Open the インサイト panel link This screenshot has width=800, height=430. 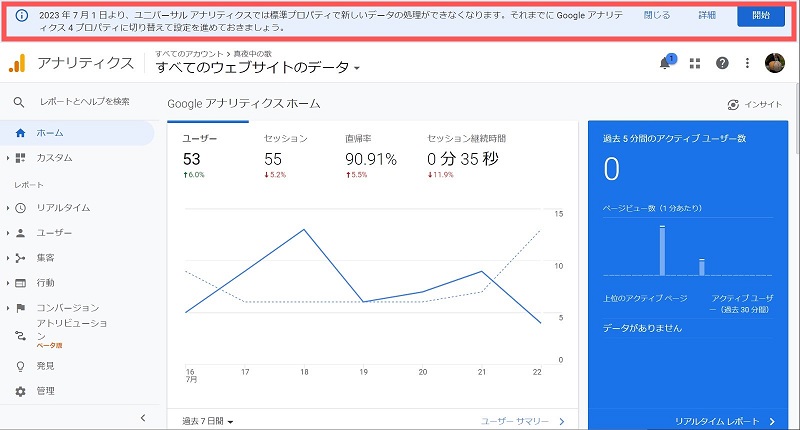point(755,105)
